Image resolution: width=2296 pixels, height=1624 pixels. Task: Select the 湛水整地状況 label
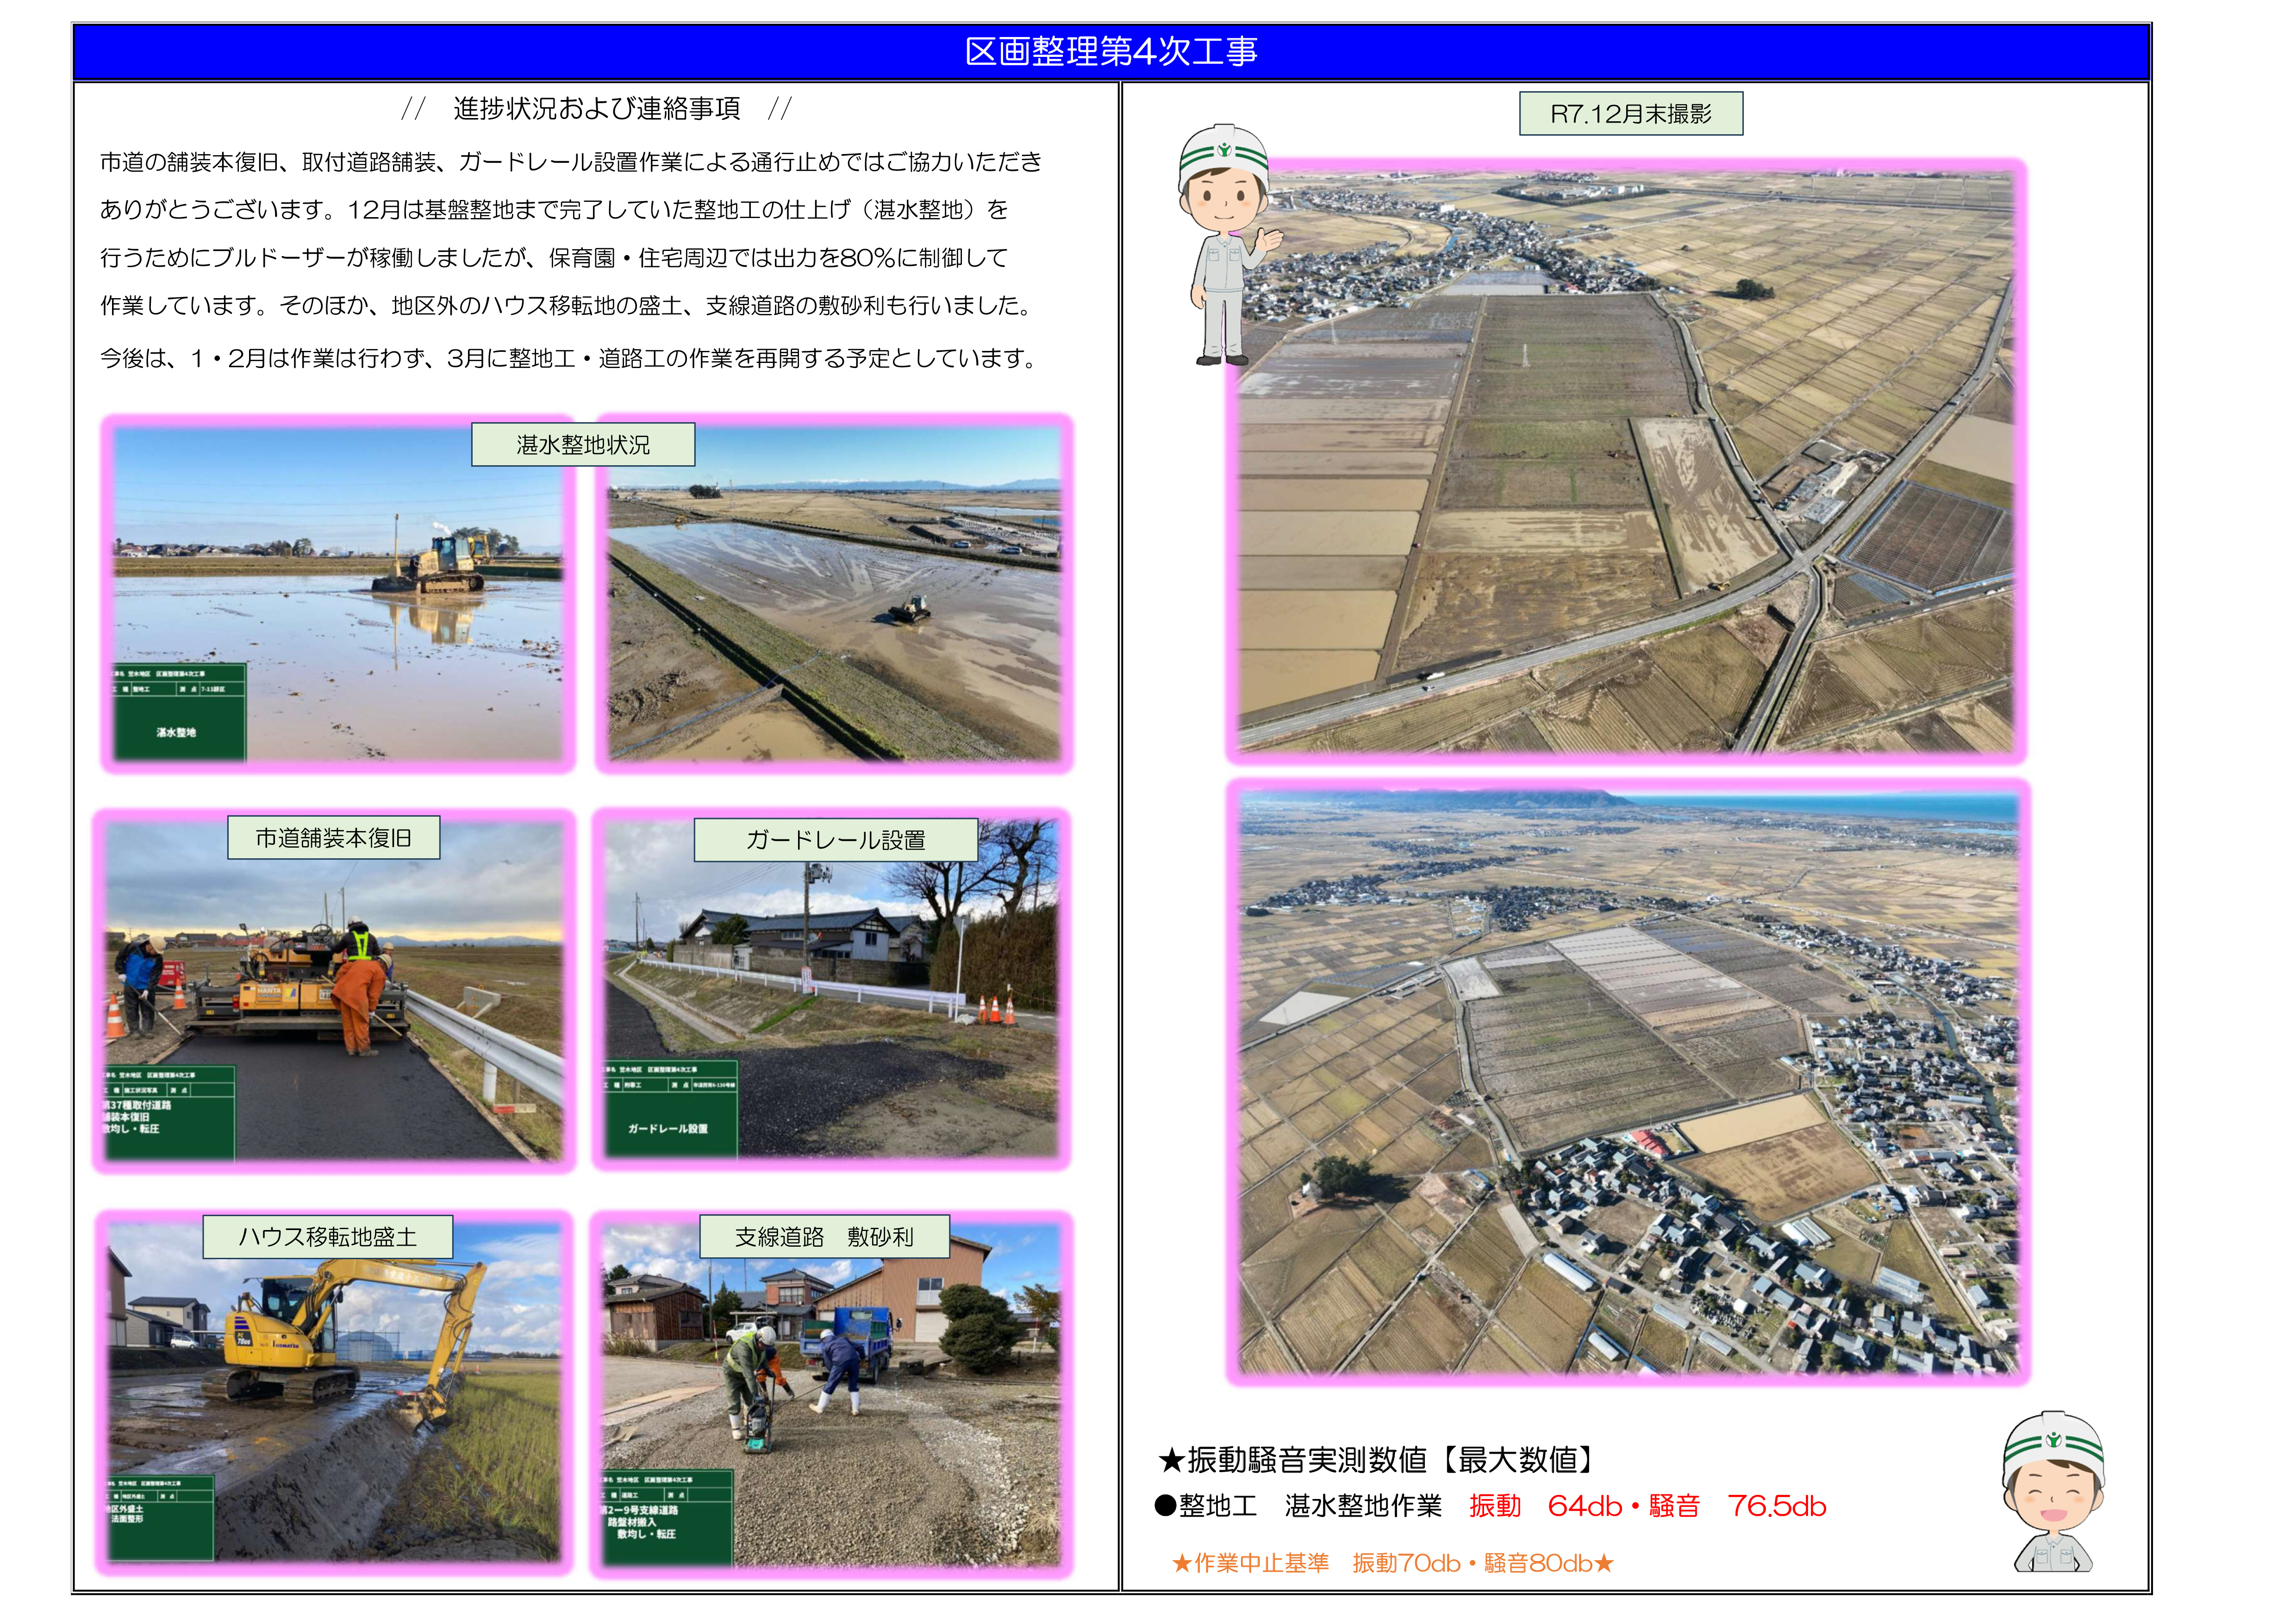point(583,445)
